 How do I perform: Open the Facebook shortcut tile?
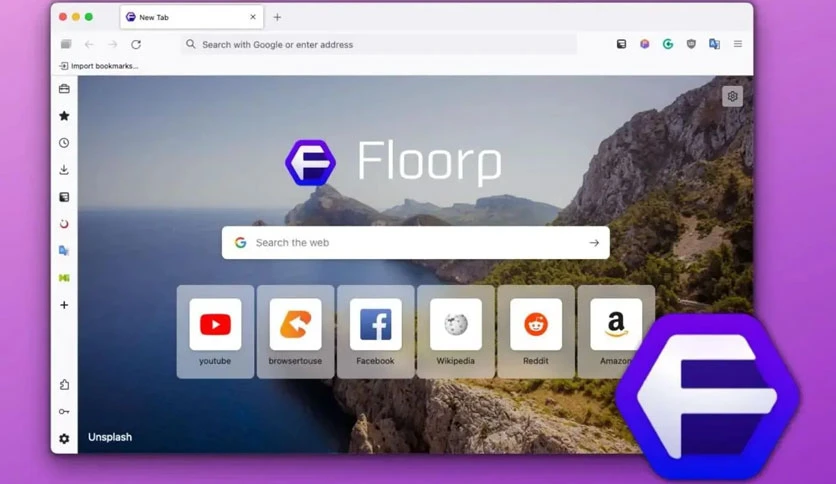375,332
